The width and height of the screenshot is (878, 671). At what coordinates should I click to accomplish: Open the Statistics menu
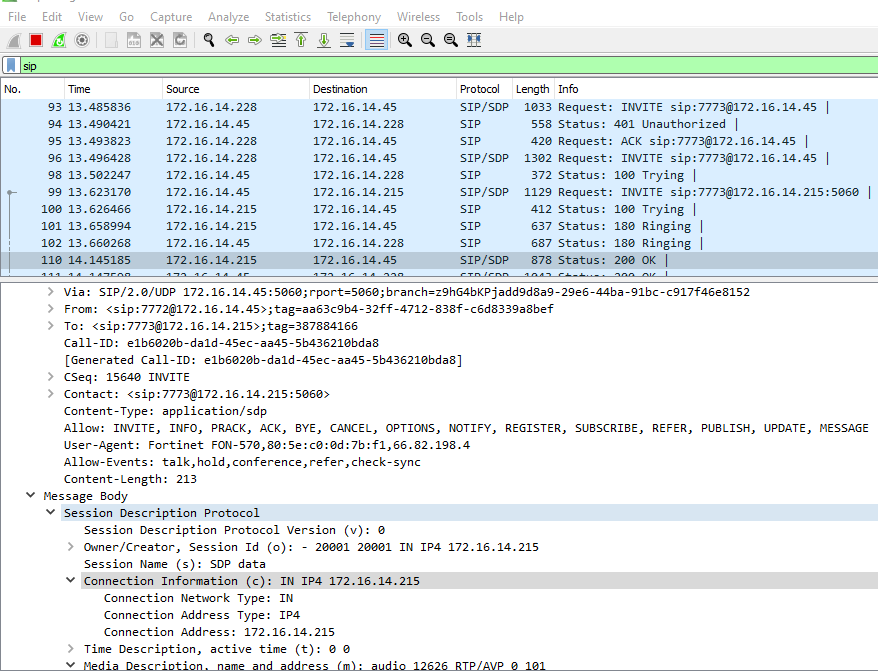pyautogui.click(x=287, y=17)
